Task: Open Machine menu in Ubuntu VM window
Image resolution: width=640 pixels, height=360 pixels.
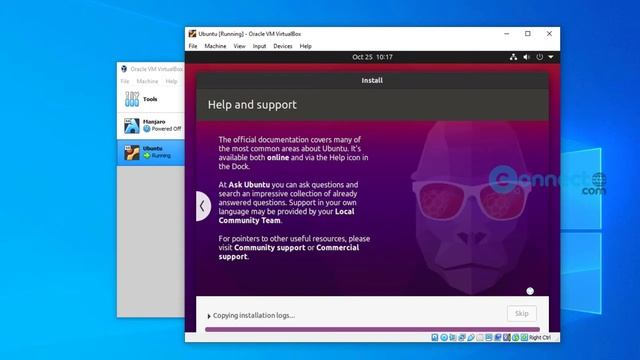Action: (215, 46)
